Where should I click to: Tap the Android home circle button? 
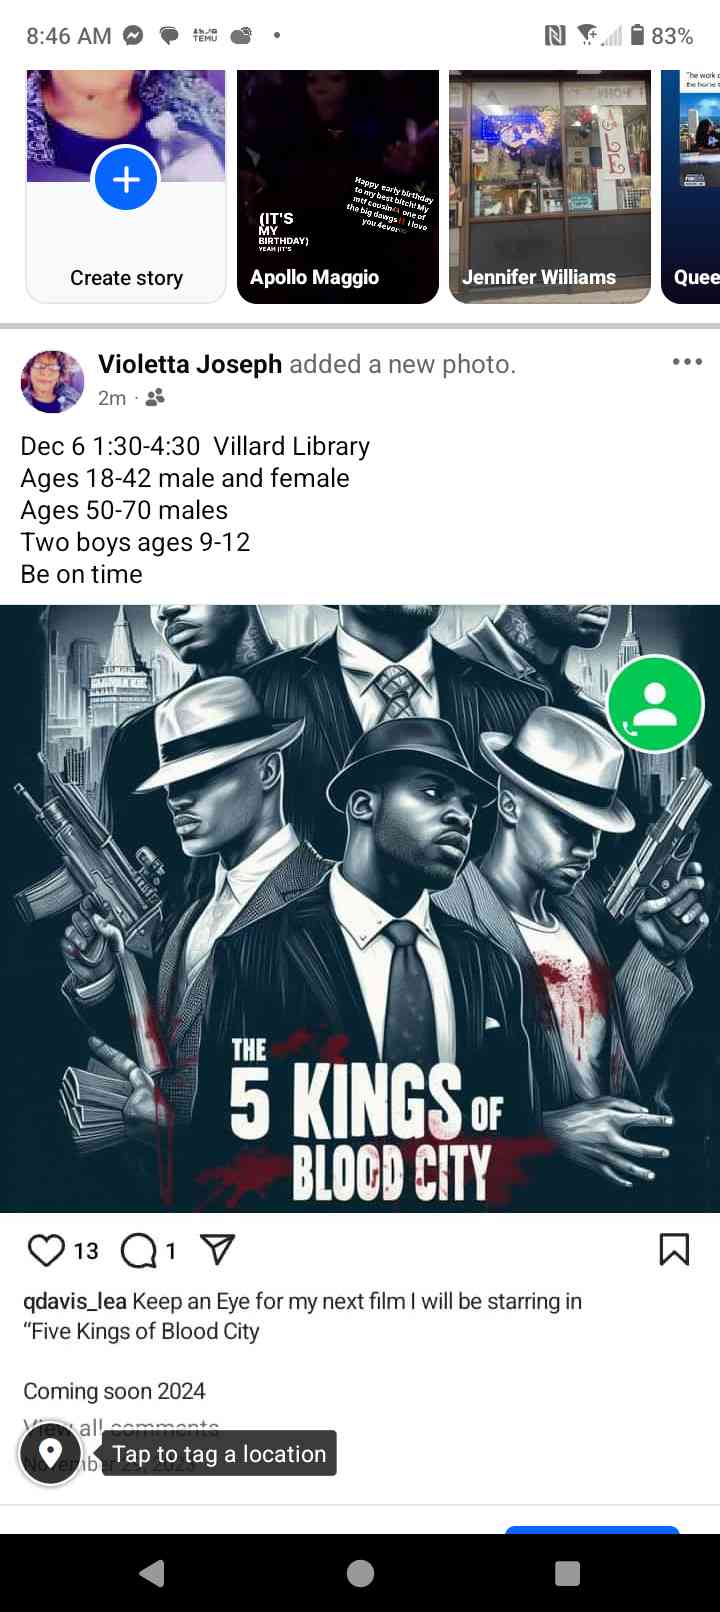pos(360,1573)
